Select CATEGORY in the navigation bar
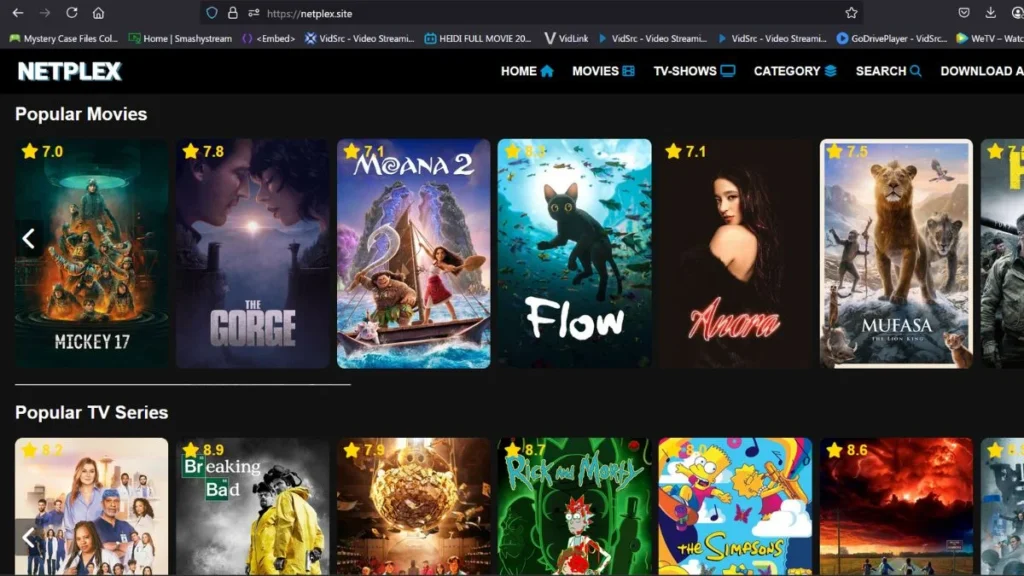This screenshot has width=1024, height=576. pos(785,71)
